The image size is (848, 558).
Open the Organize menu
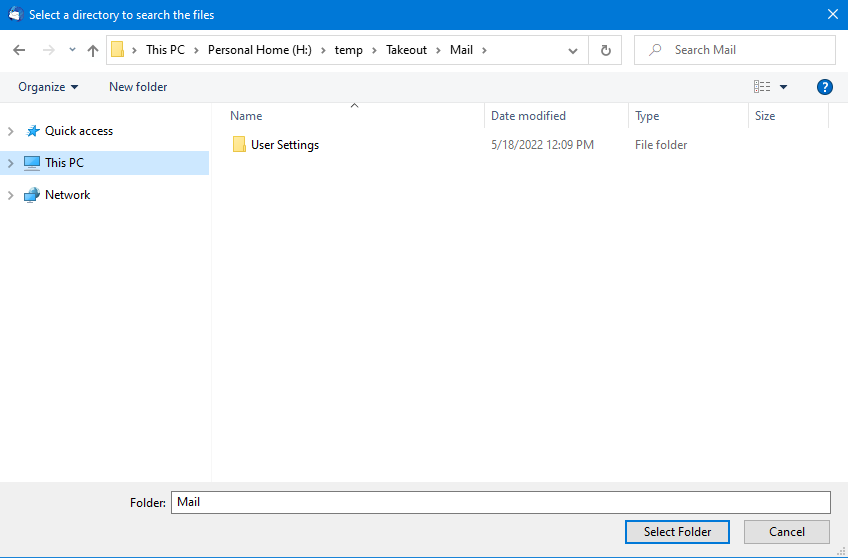click(48, 87)
